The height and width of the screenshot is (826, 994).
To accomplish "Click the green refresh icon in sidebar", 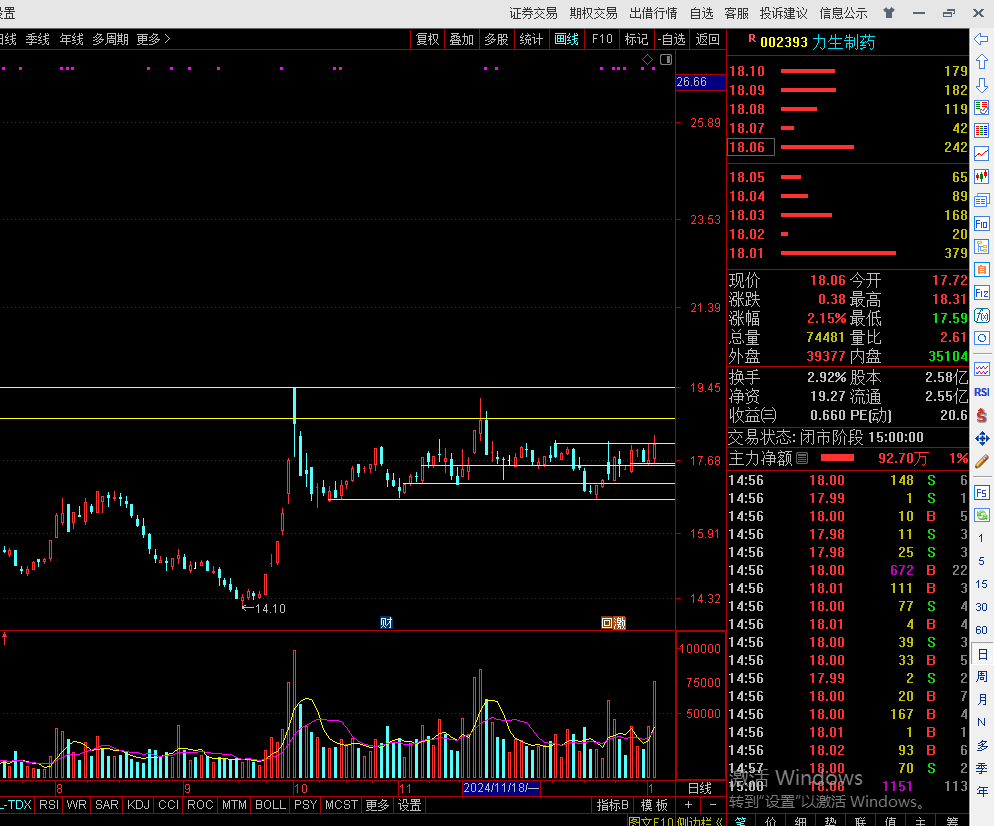I will click(x=982, y=515).
